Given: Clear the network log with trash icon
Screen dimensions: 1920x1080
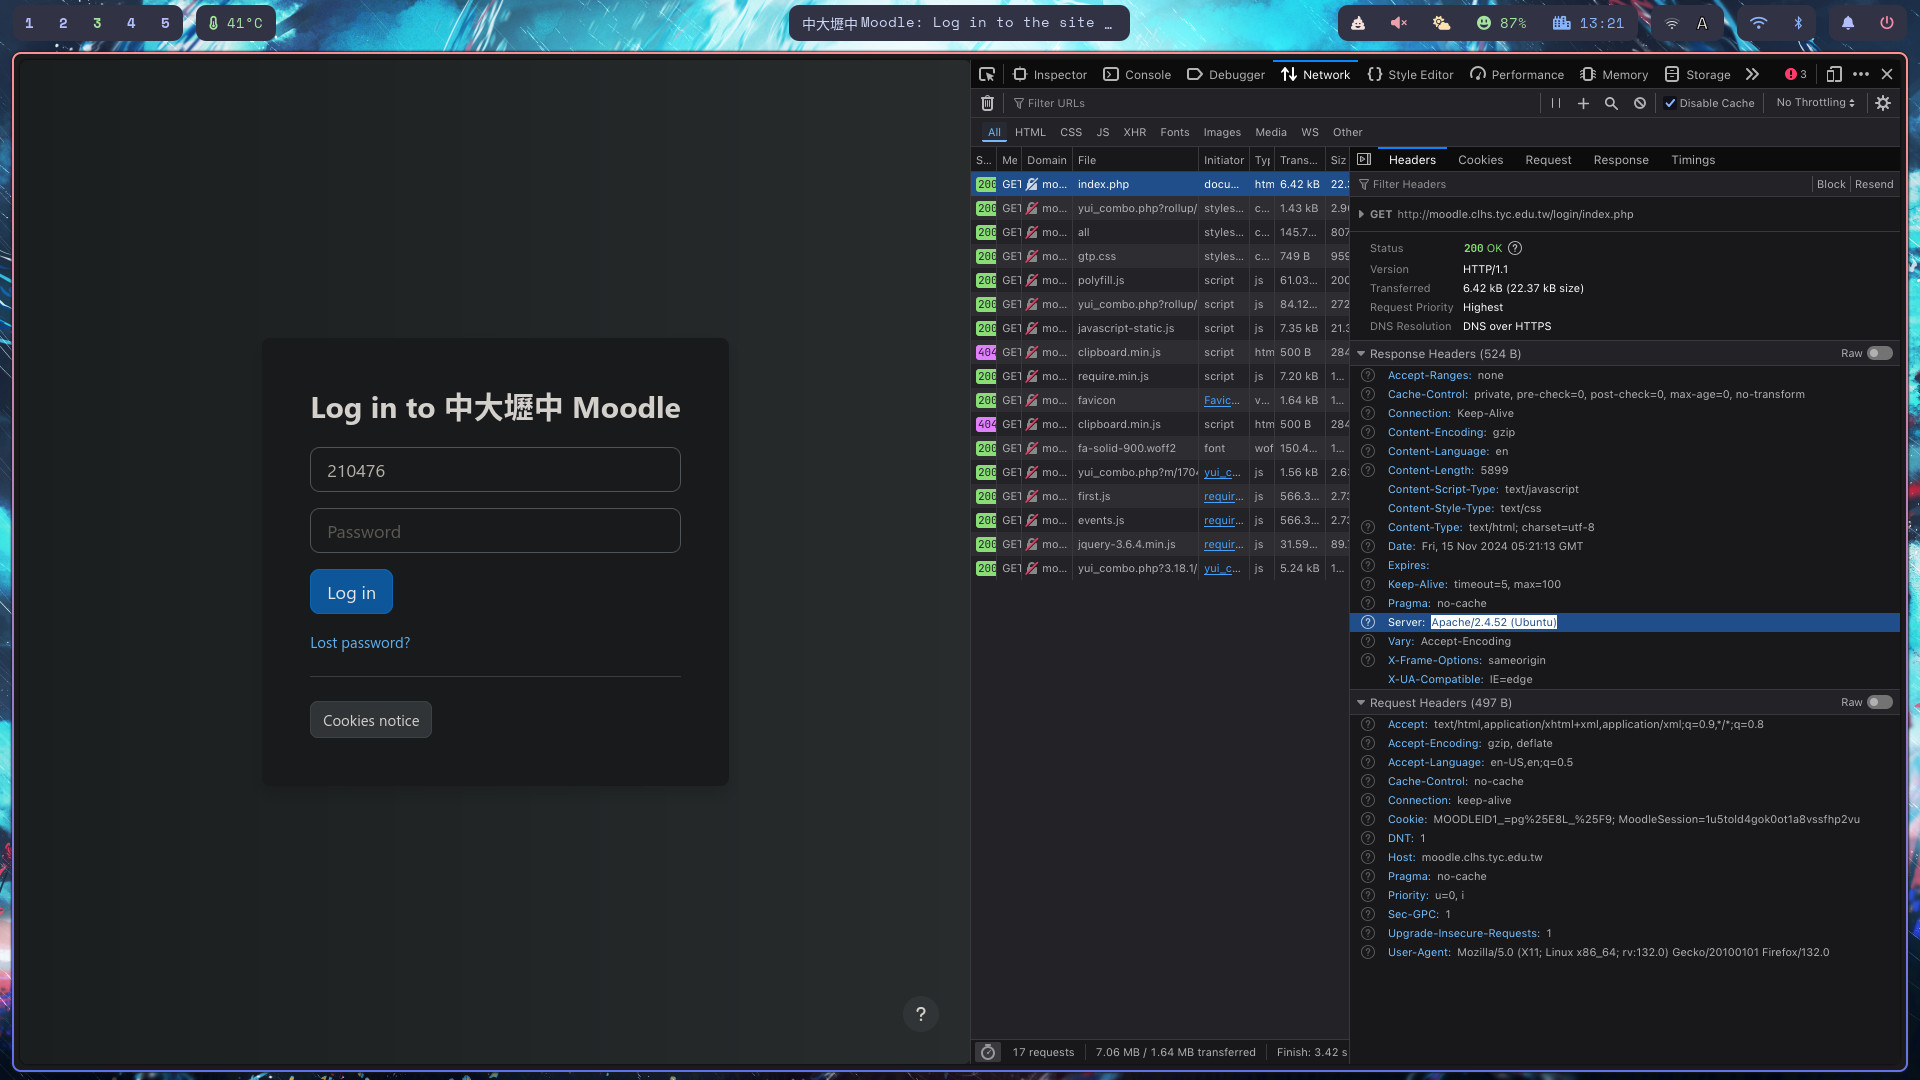Looking at the screenshot, I should coord(987,103).
